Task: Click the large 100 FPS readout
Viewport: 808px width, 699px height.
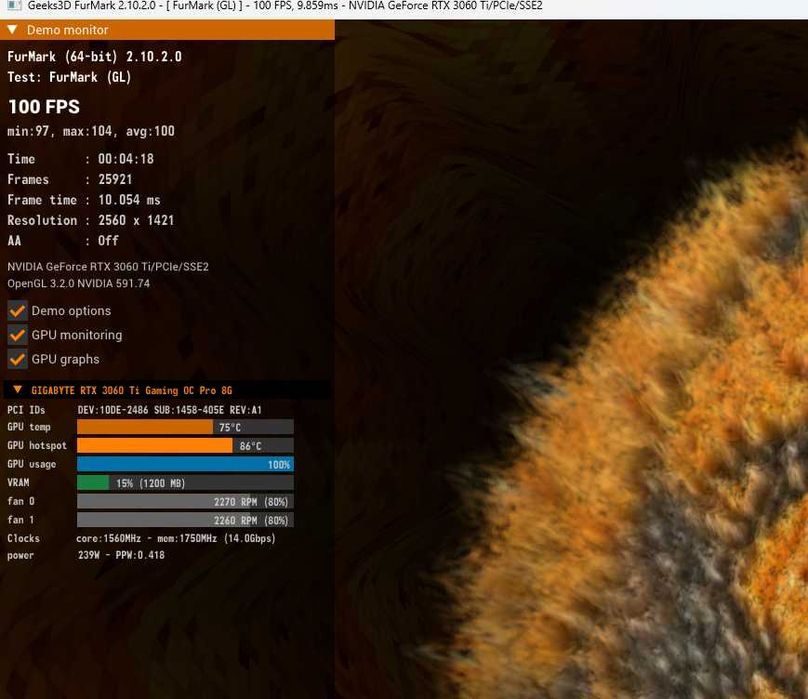Action: 44,107
